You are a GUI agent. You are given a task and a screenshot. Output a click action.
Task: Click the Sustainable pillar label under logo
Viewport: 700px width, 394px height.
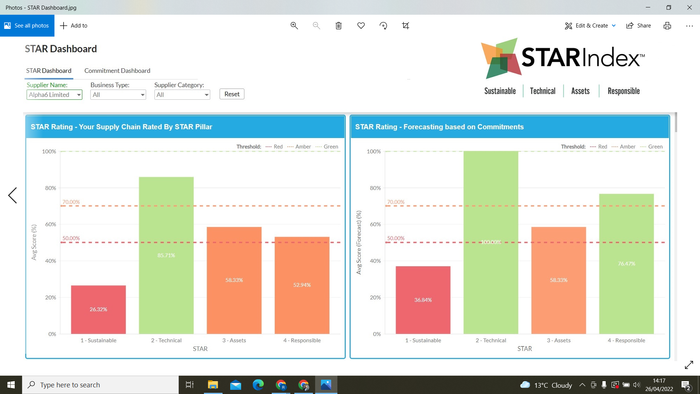tap(500, 91)
